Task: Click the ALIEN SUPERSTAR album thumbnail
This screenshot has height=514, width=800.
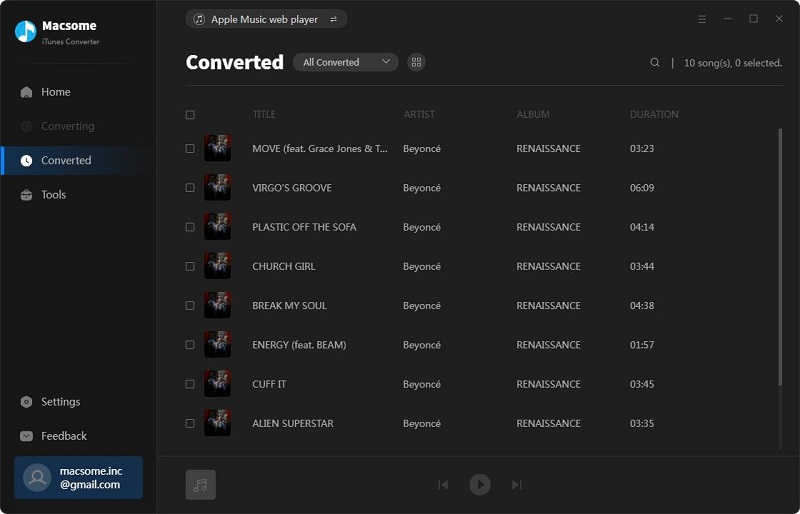Action: coord(217,423)
